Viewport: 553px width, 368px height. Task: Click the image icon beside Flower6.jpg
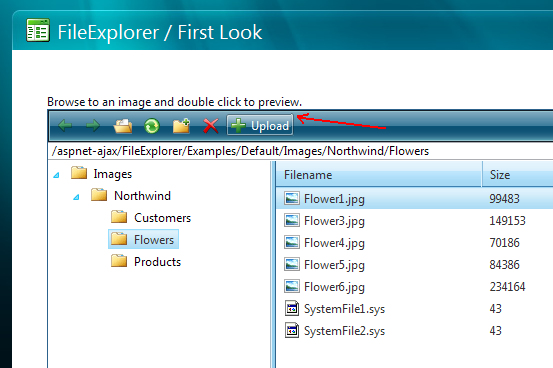pos(292,286)
